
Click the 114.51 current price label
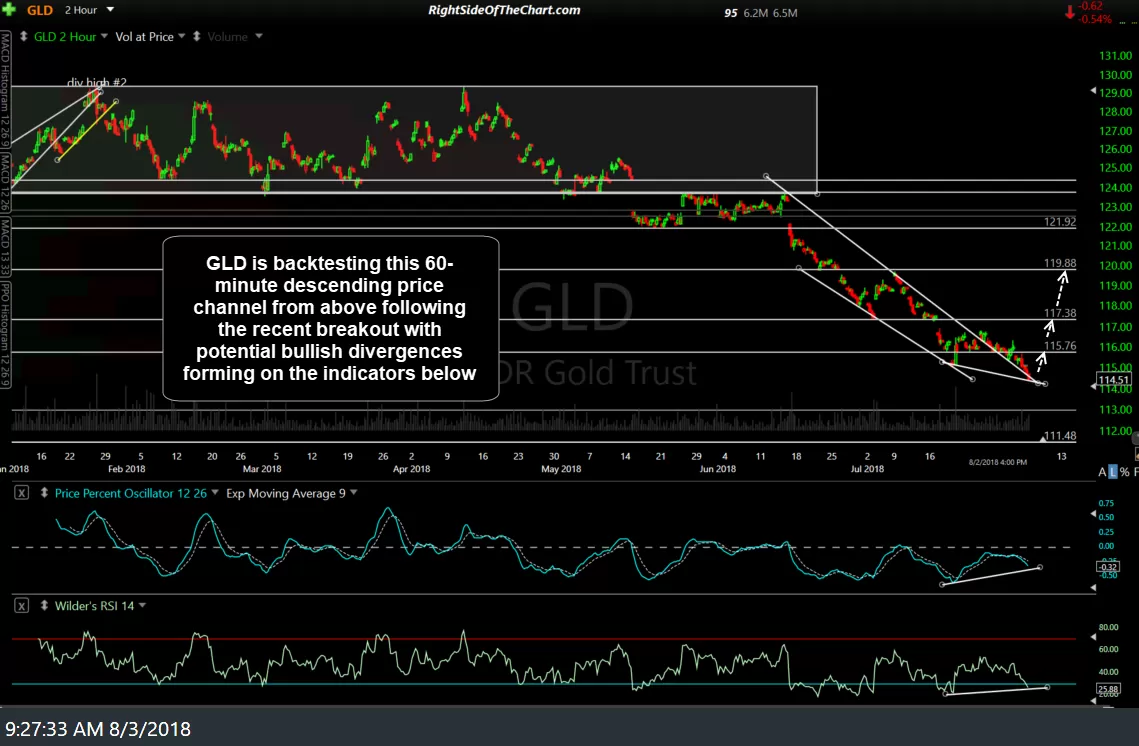[1114, 379]
